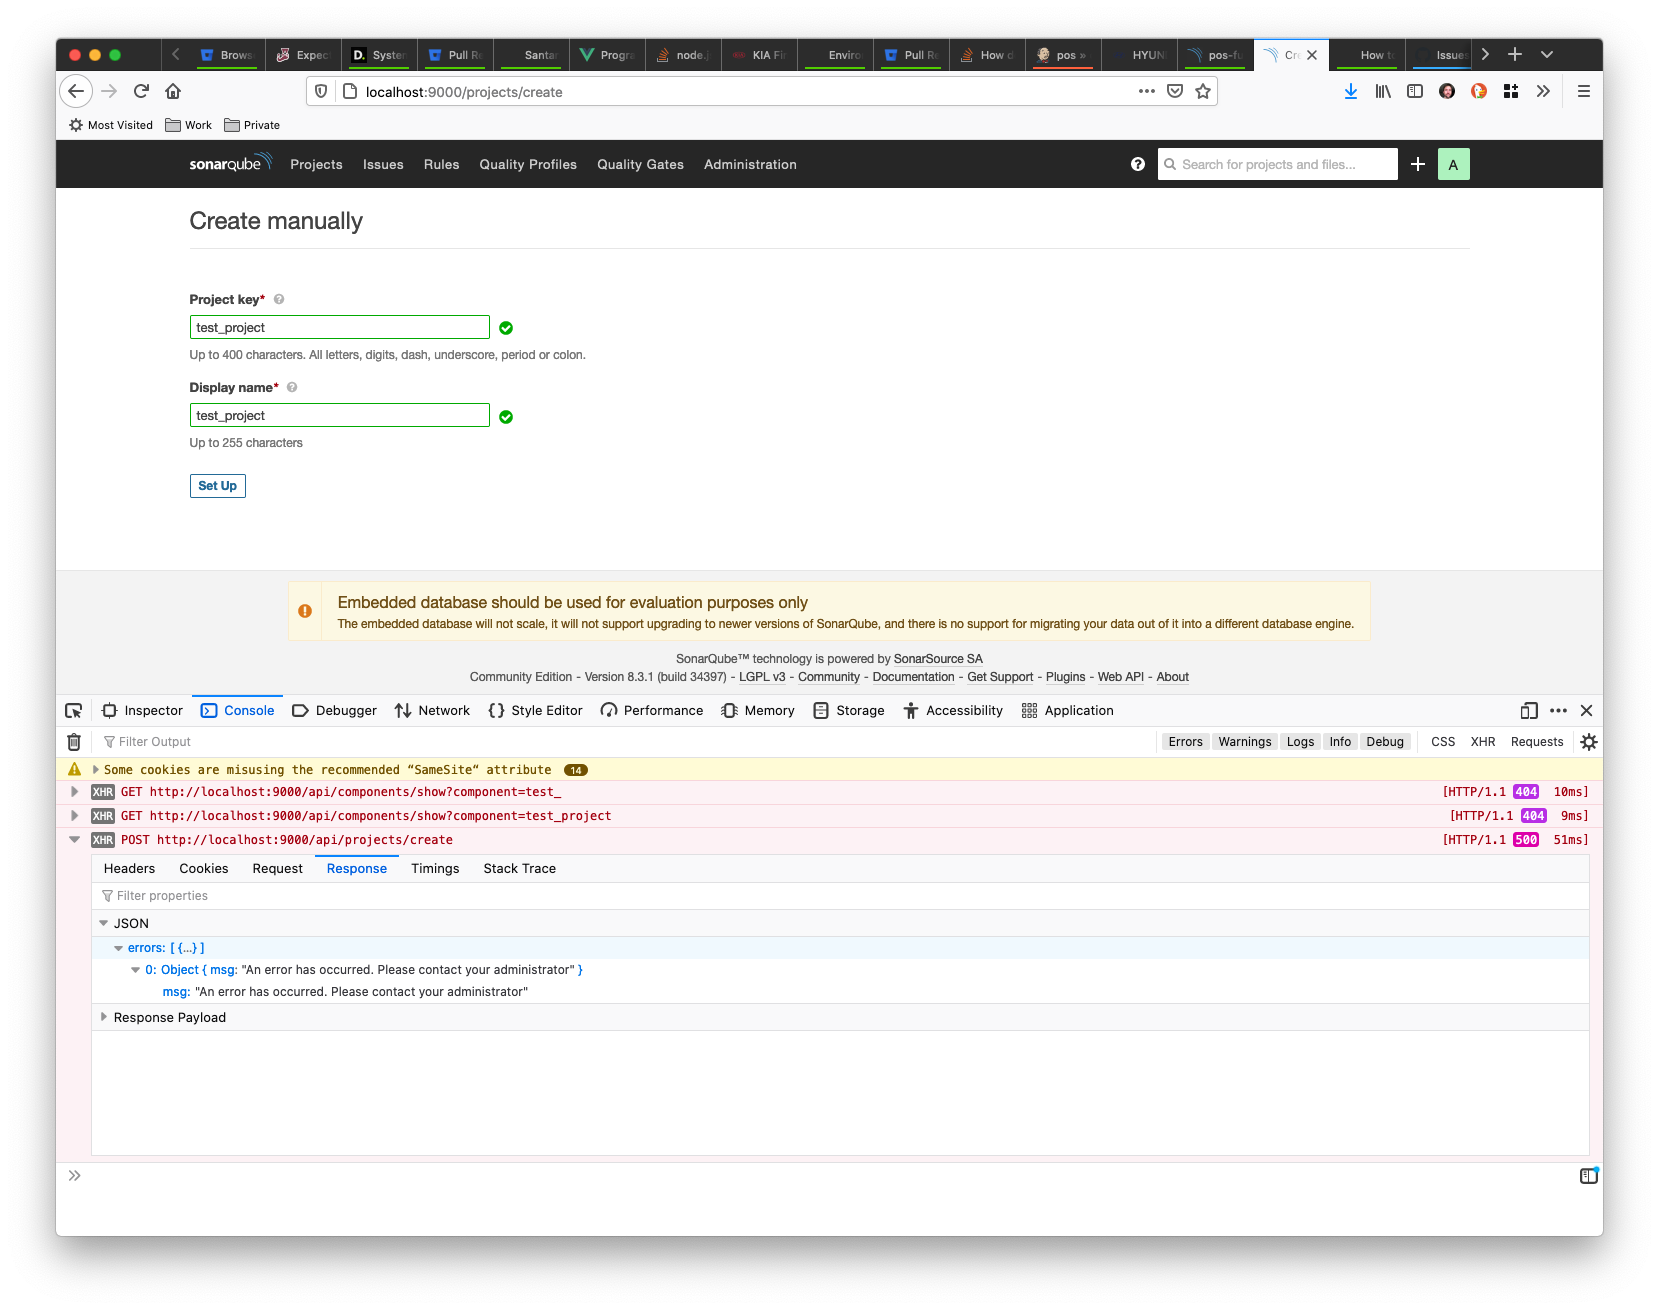This screenshot has height=1310, width=1659.
Task: Click the Search for projects and files box
Action: click(1278, 164)
